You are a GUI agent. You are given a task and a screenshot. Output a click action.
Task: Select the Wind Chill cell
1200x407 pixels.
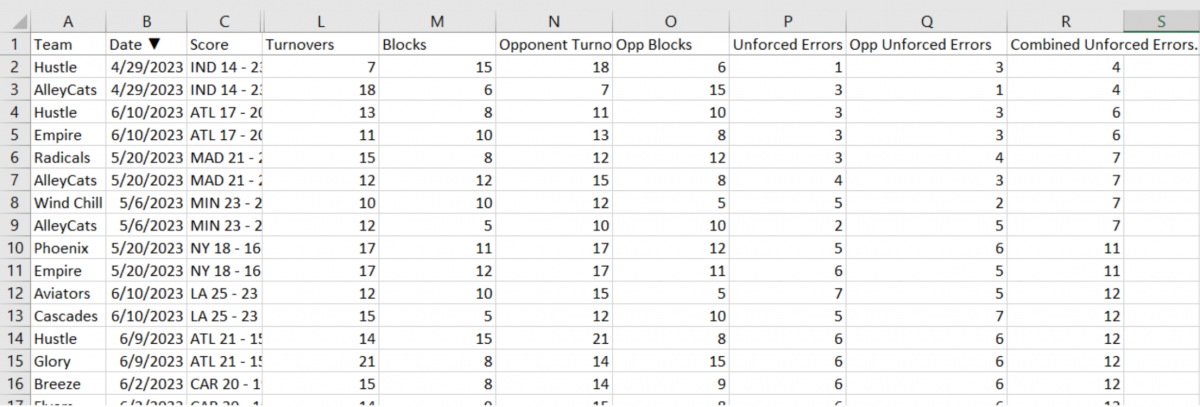click(x=68, y=203)
